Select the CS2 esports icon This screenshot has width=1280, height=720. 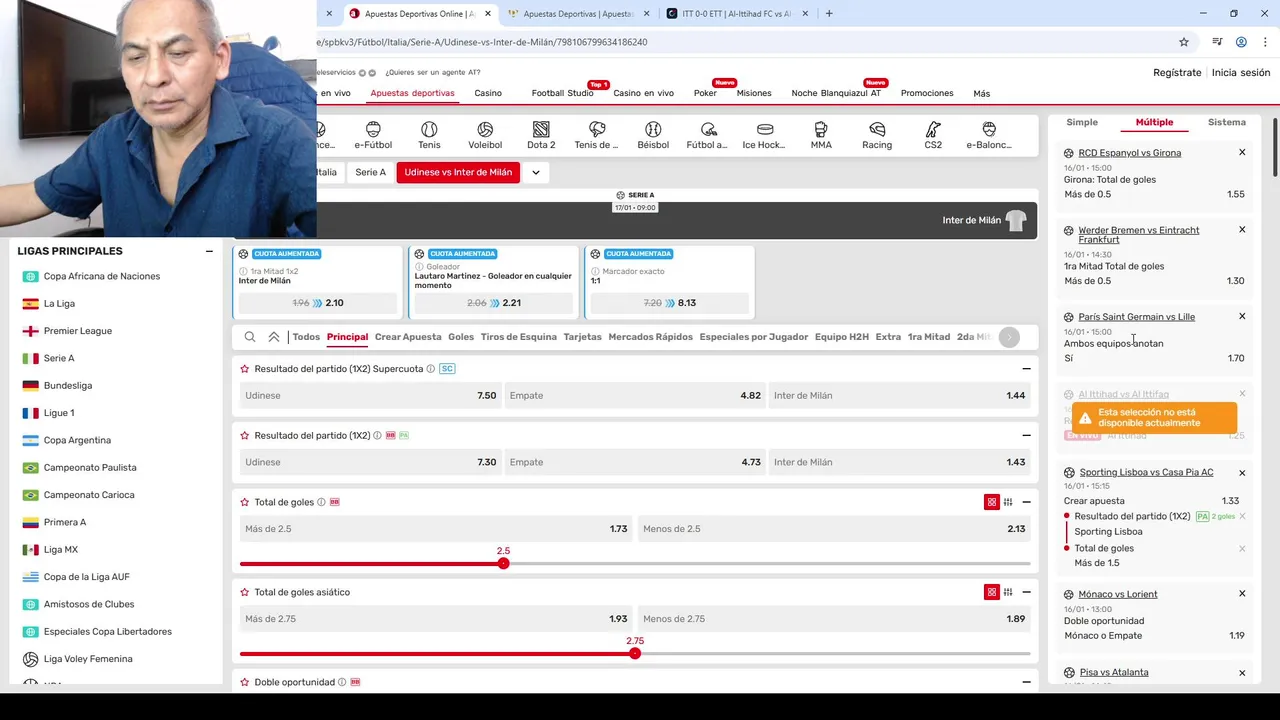click(x=933, y=135)
